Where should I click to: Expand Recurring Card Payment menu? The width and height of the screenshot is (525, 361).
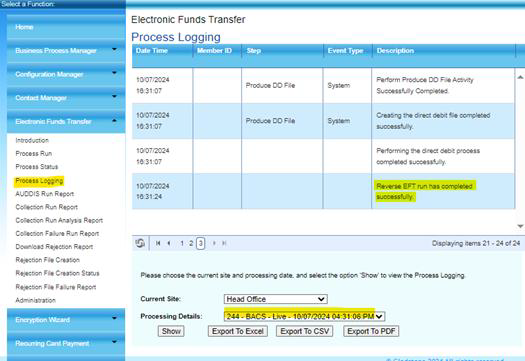click(x=66, y=343)
